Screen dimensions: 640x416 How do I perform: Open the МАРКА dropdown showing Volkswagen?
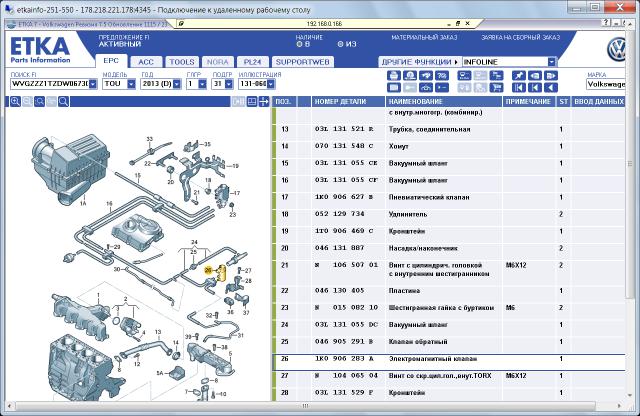click(606, 84)
